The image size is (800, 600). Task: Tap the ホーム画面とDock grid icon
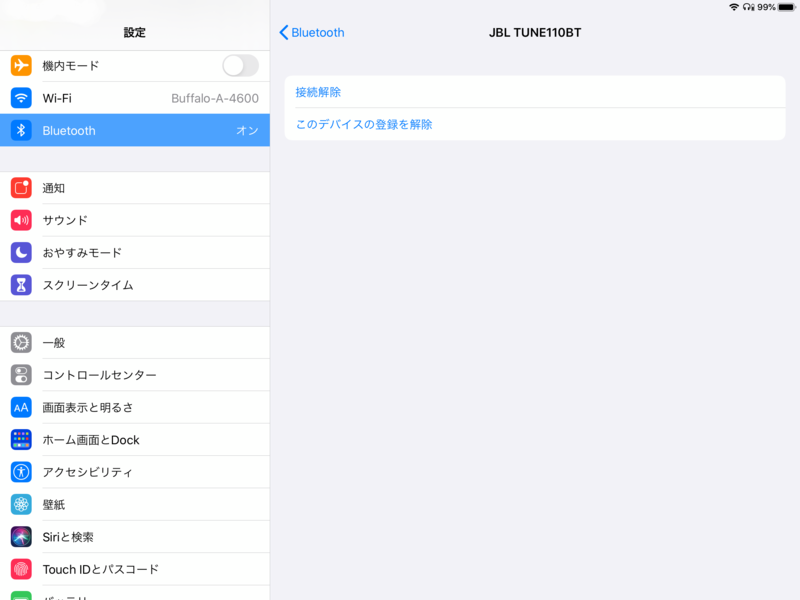[21, 439]
